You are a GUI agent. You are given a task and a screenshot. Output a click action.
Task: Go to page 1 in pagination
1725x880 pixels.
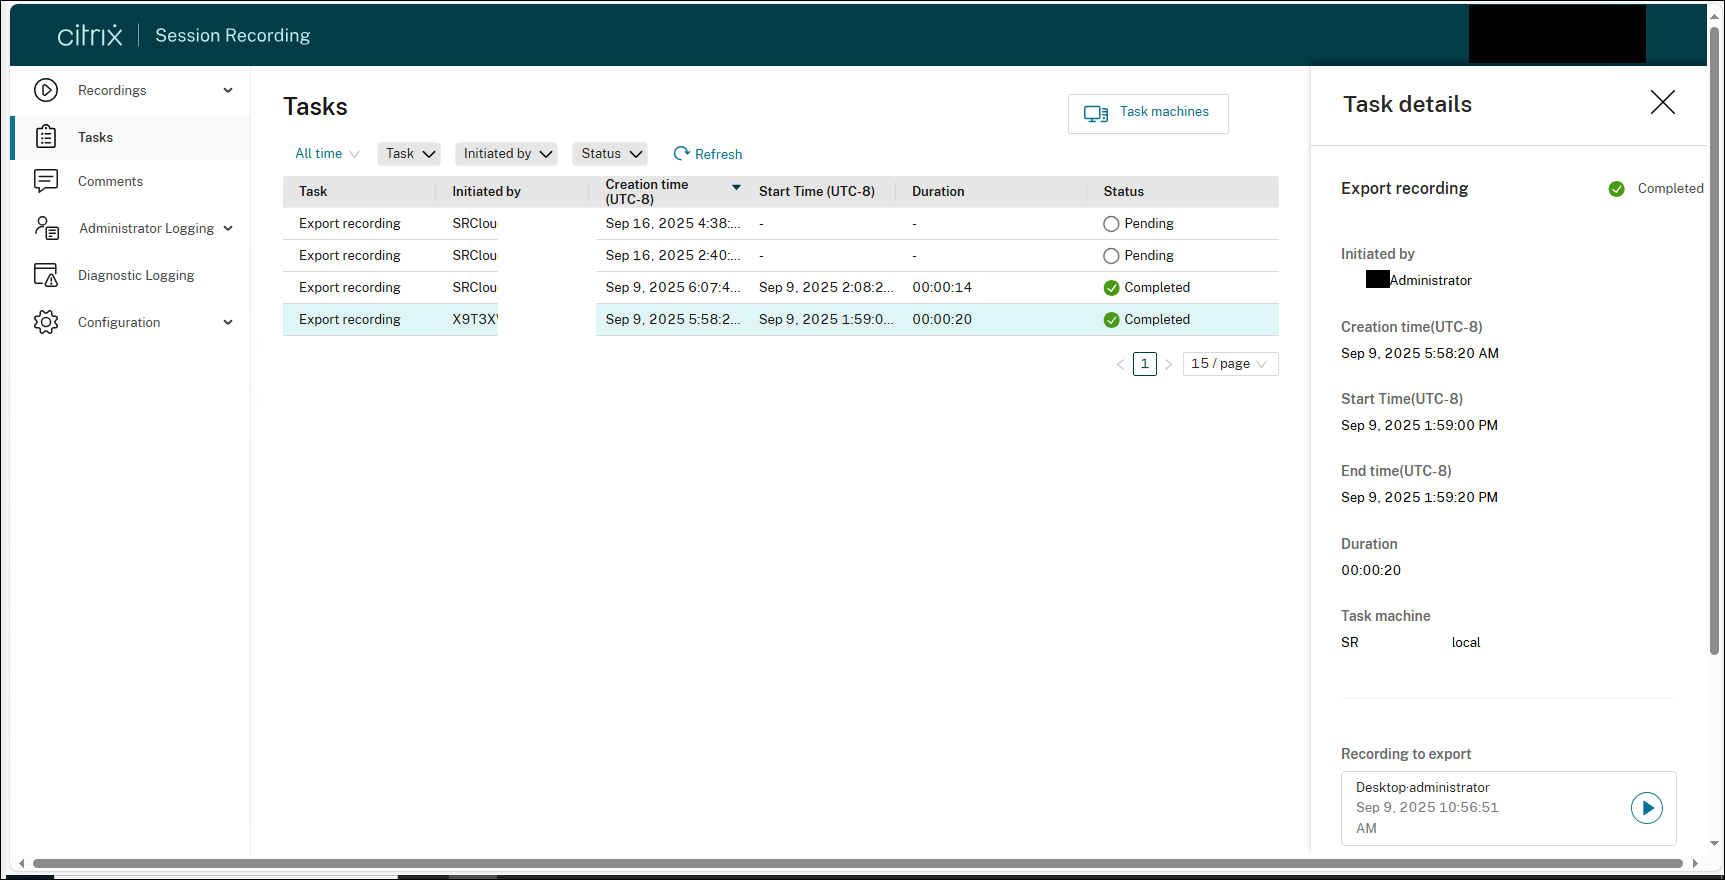1145,364
